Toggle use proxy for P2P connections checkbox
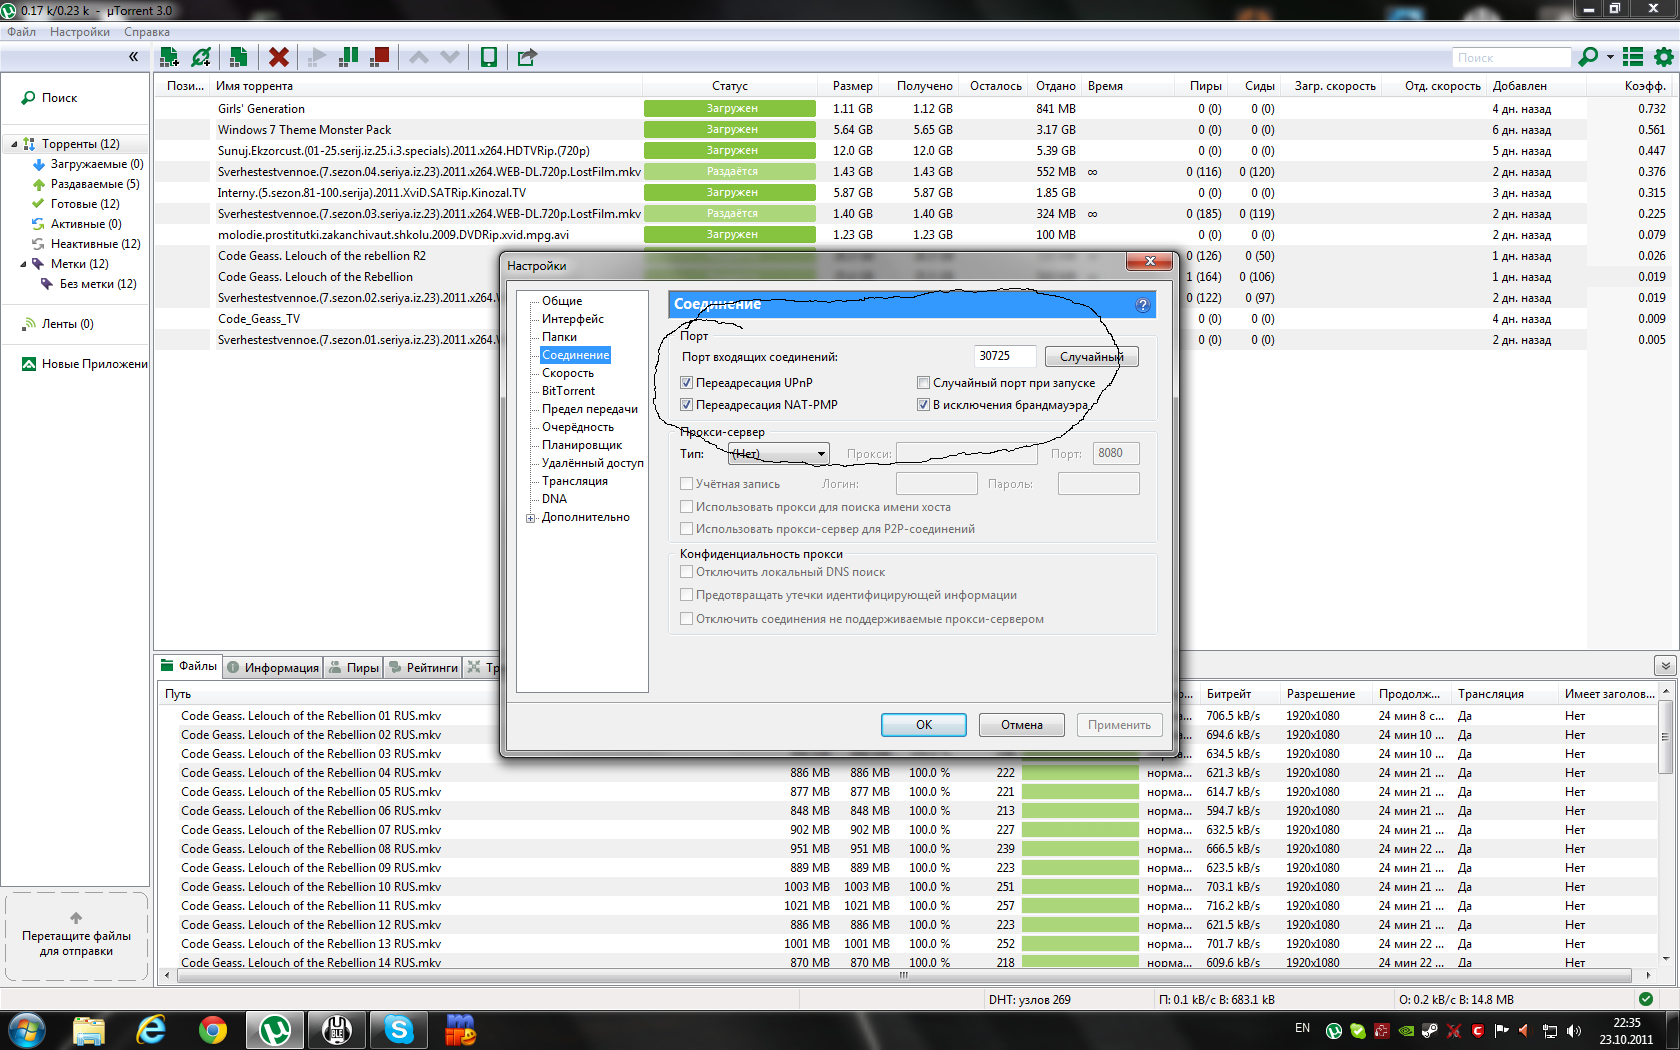Screen dimensions: 1680x1050 point(686,529)
